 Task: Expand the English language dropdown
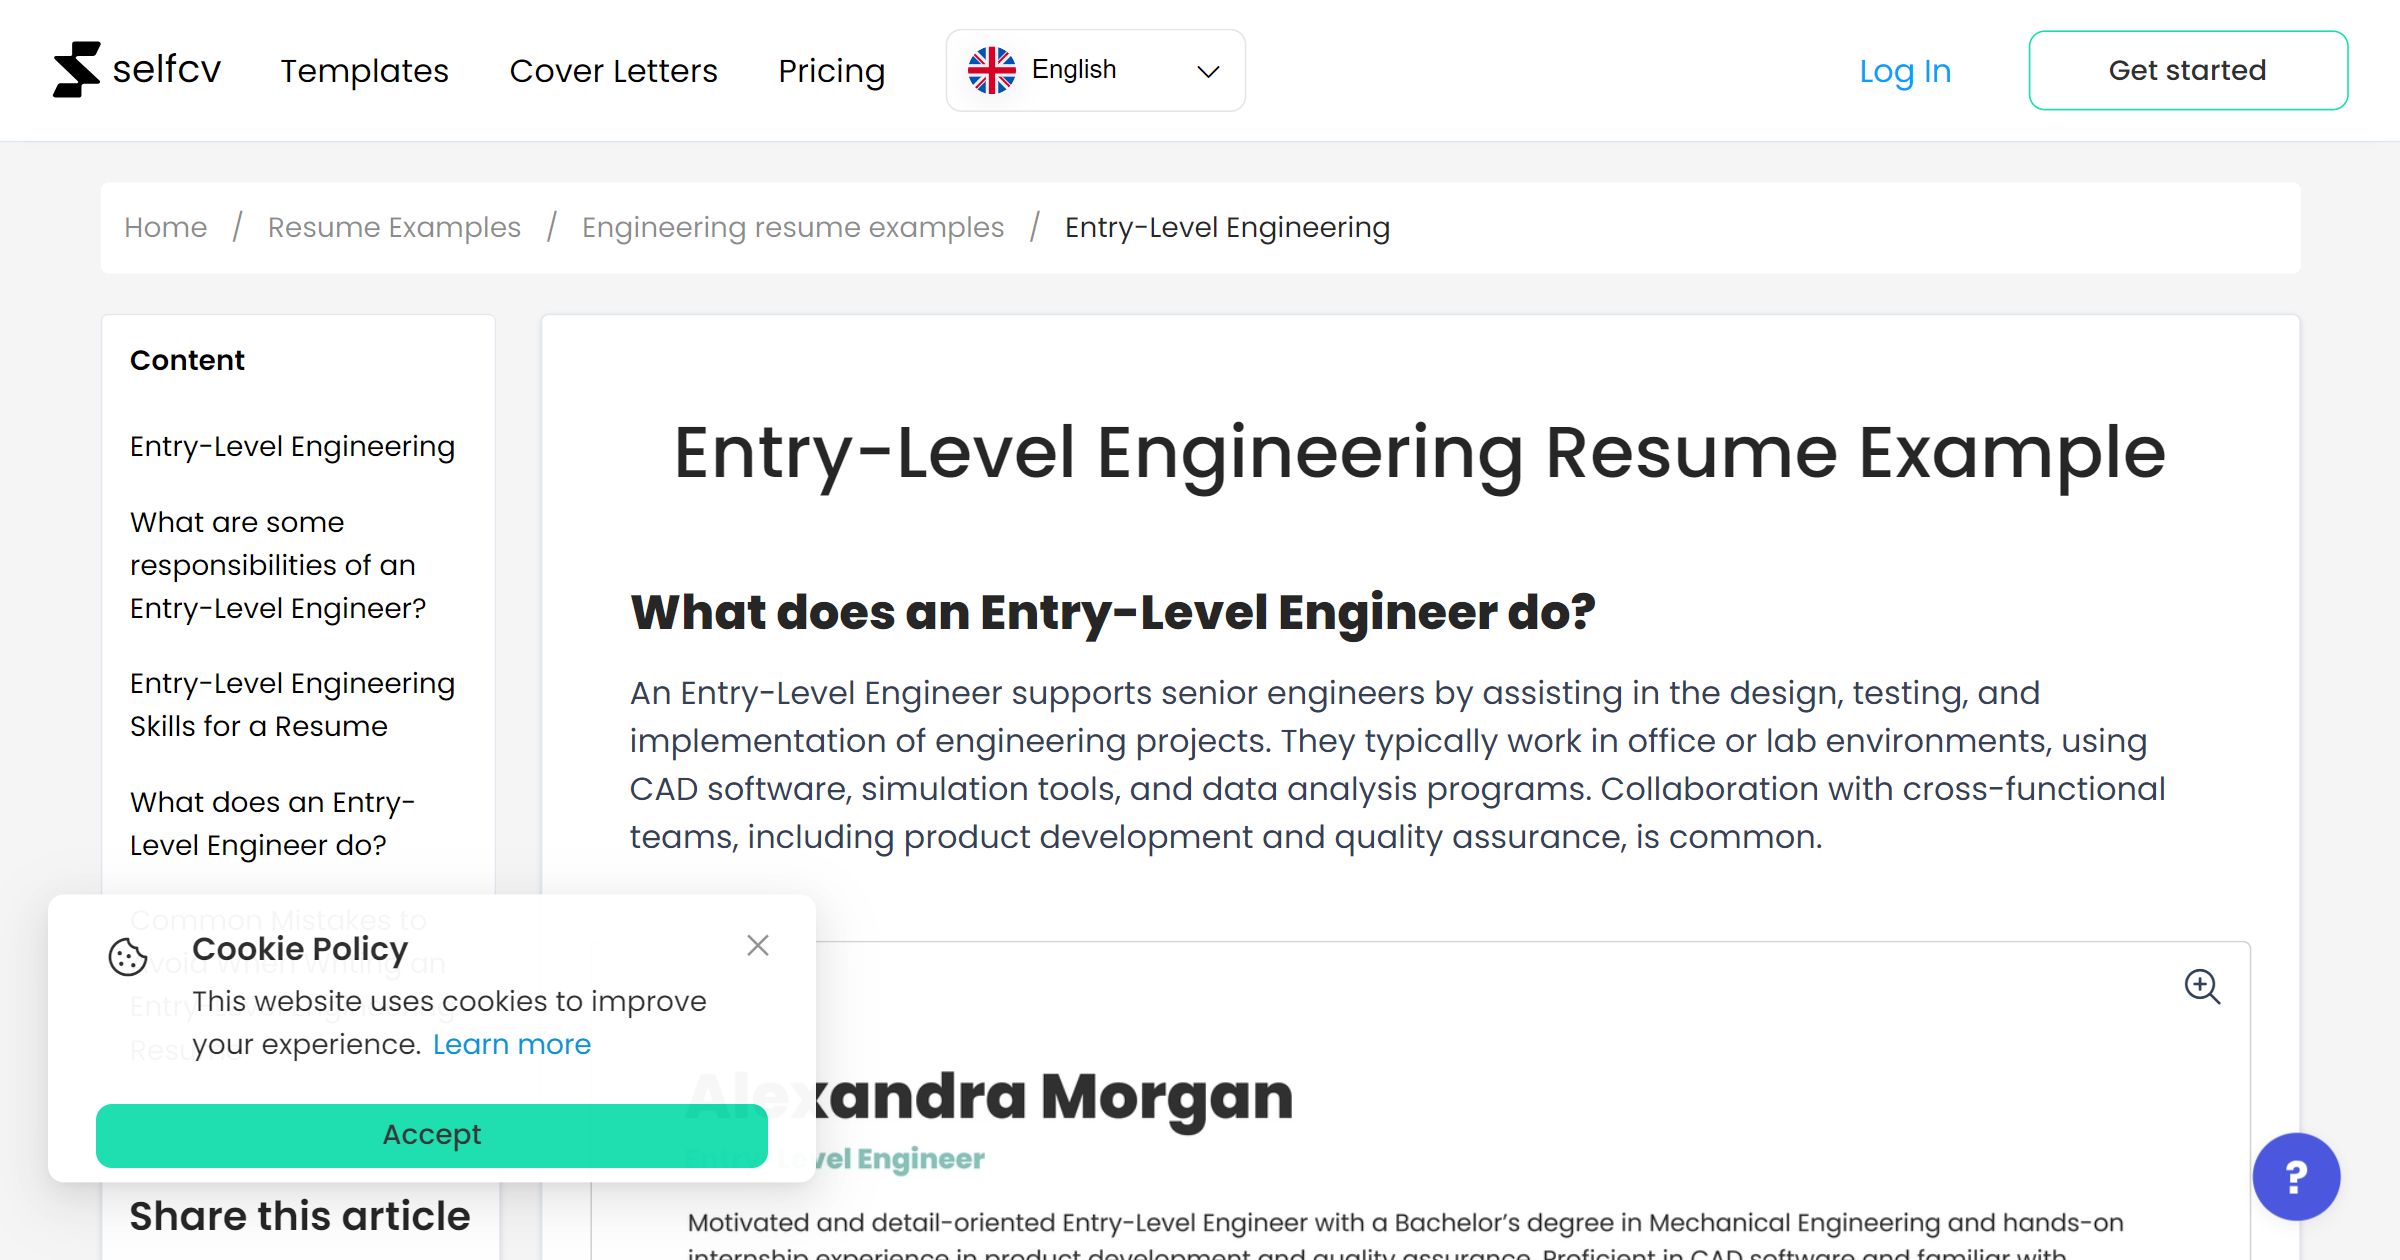pos(1095,69)
